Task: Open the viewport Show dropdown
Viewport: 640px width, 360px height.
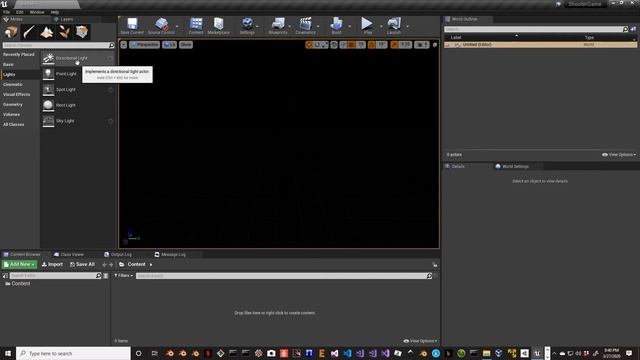Action: point(186,44)
